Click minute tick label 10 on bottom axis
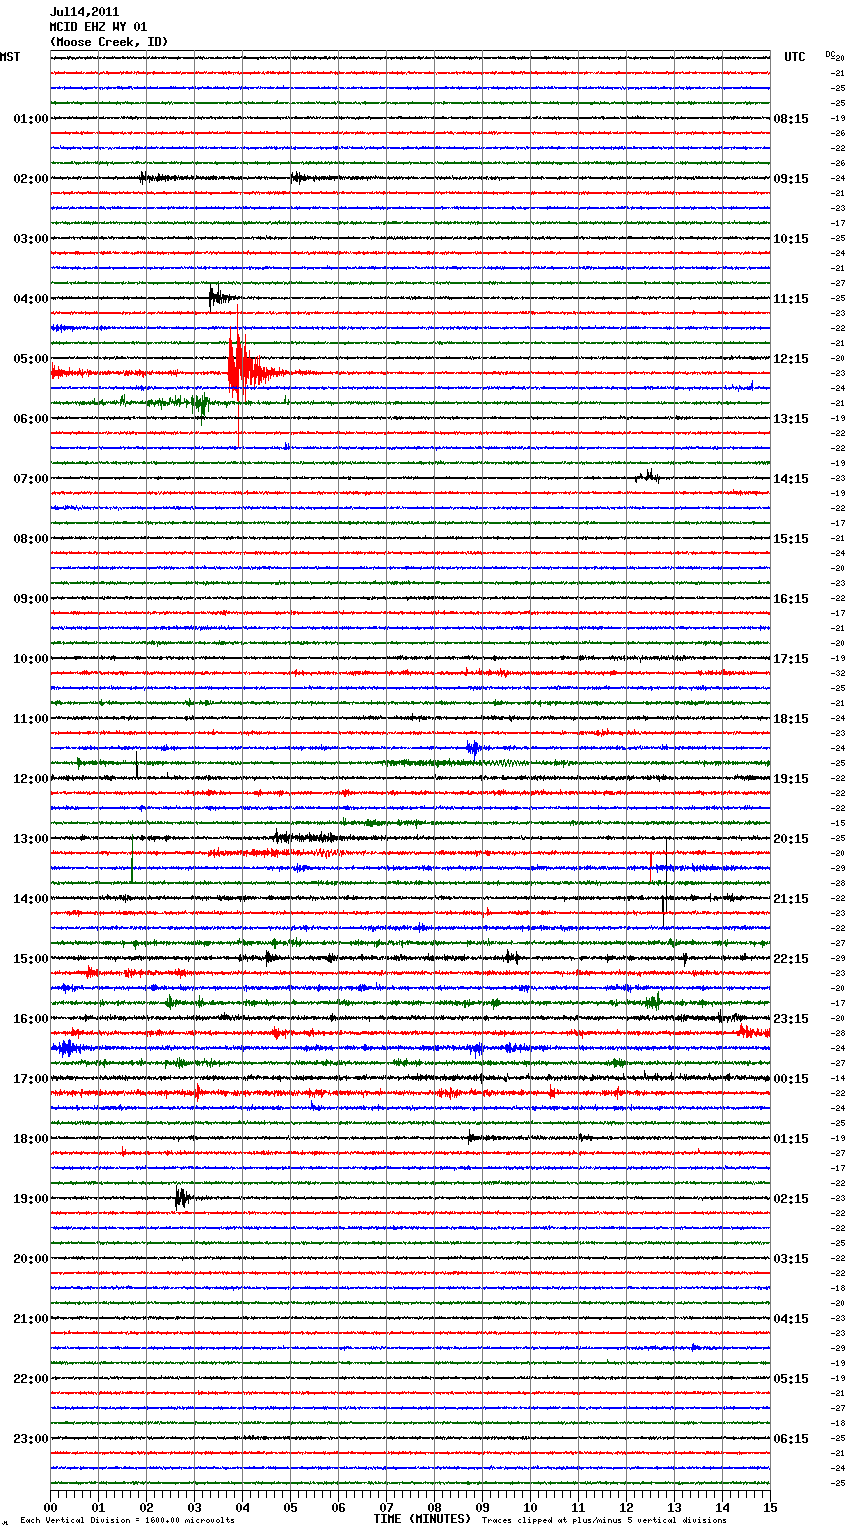 coord(530,1507)
